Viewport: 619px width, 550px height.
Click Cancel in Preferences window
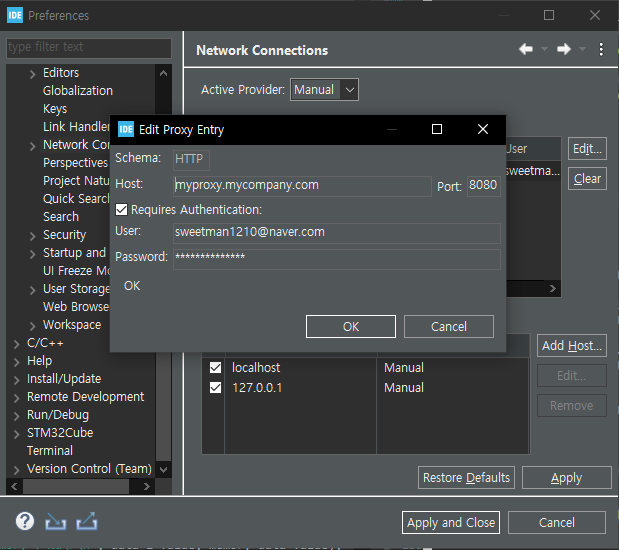point(557,523)
